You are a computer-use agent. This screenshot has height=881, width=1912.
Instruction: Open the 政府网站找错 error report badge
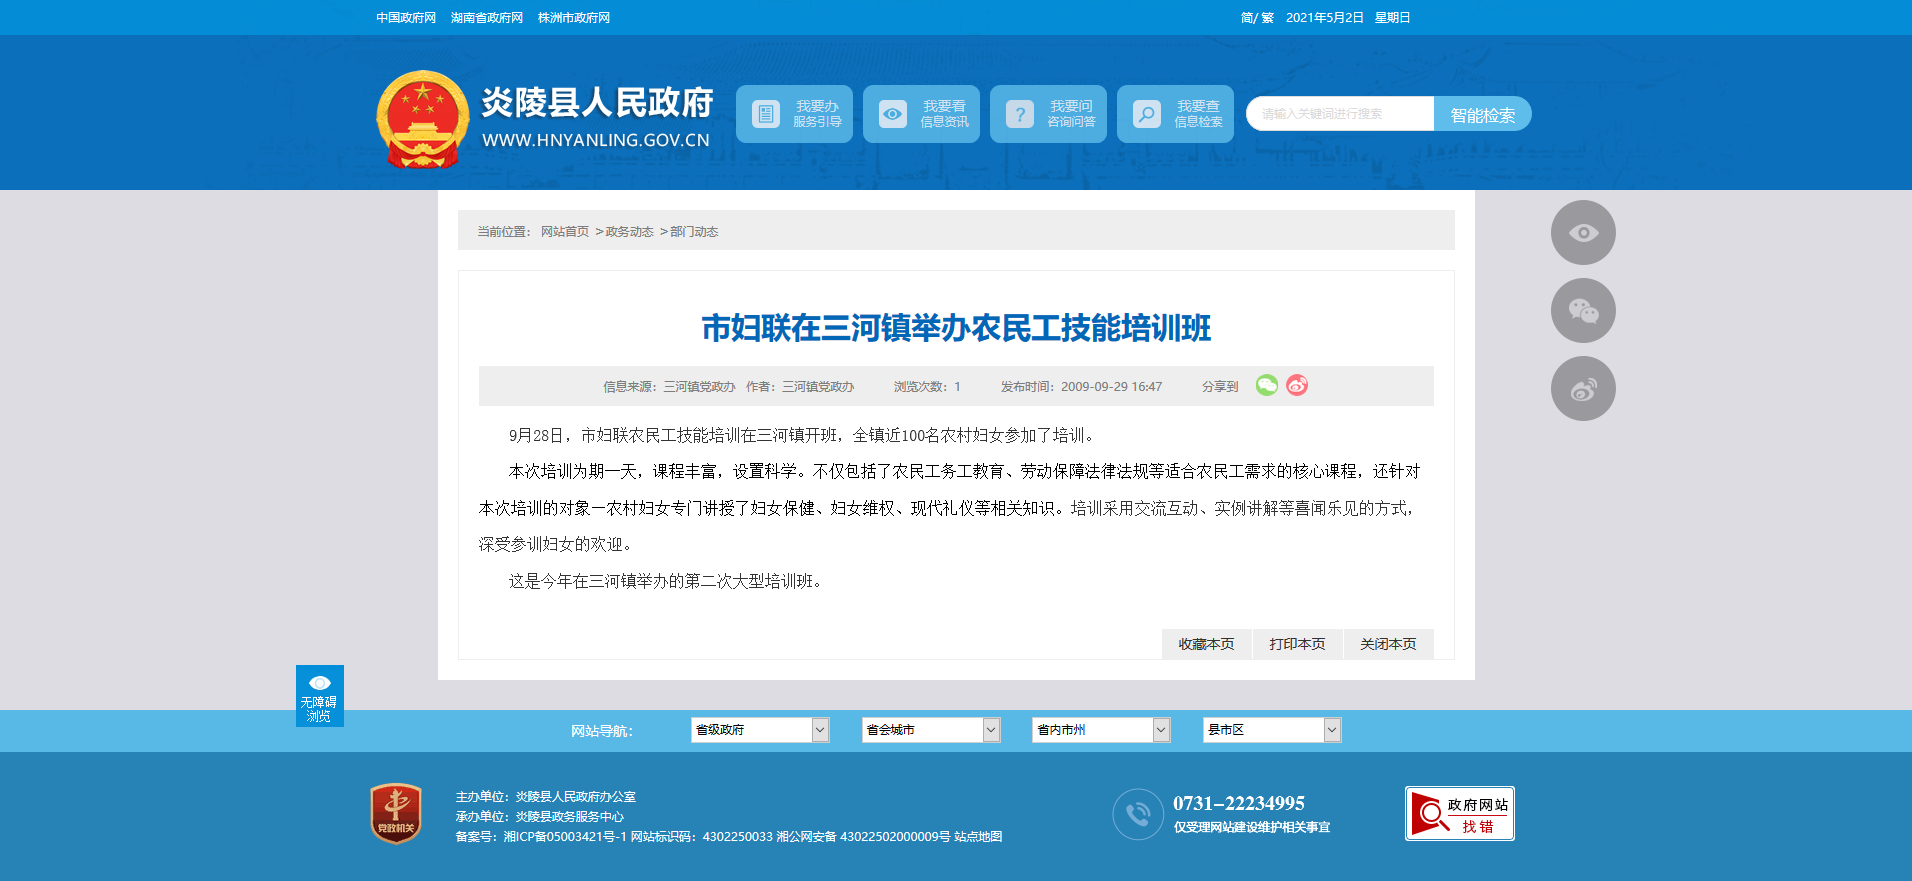[1459, 814]
